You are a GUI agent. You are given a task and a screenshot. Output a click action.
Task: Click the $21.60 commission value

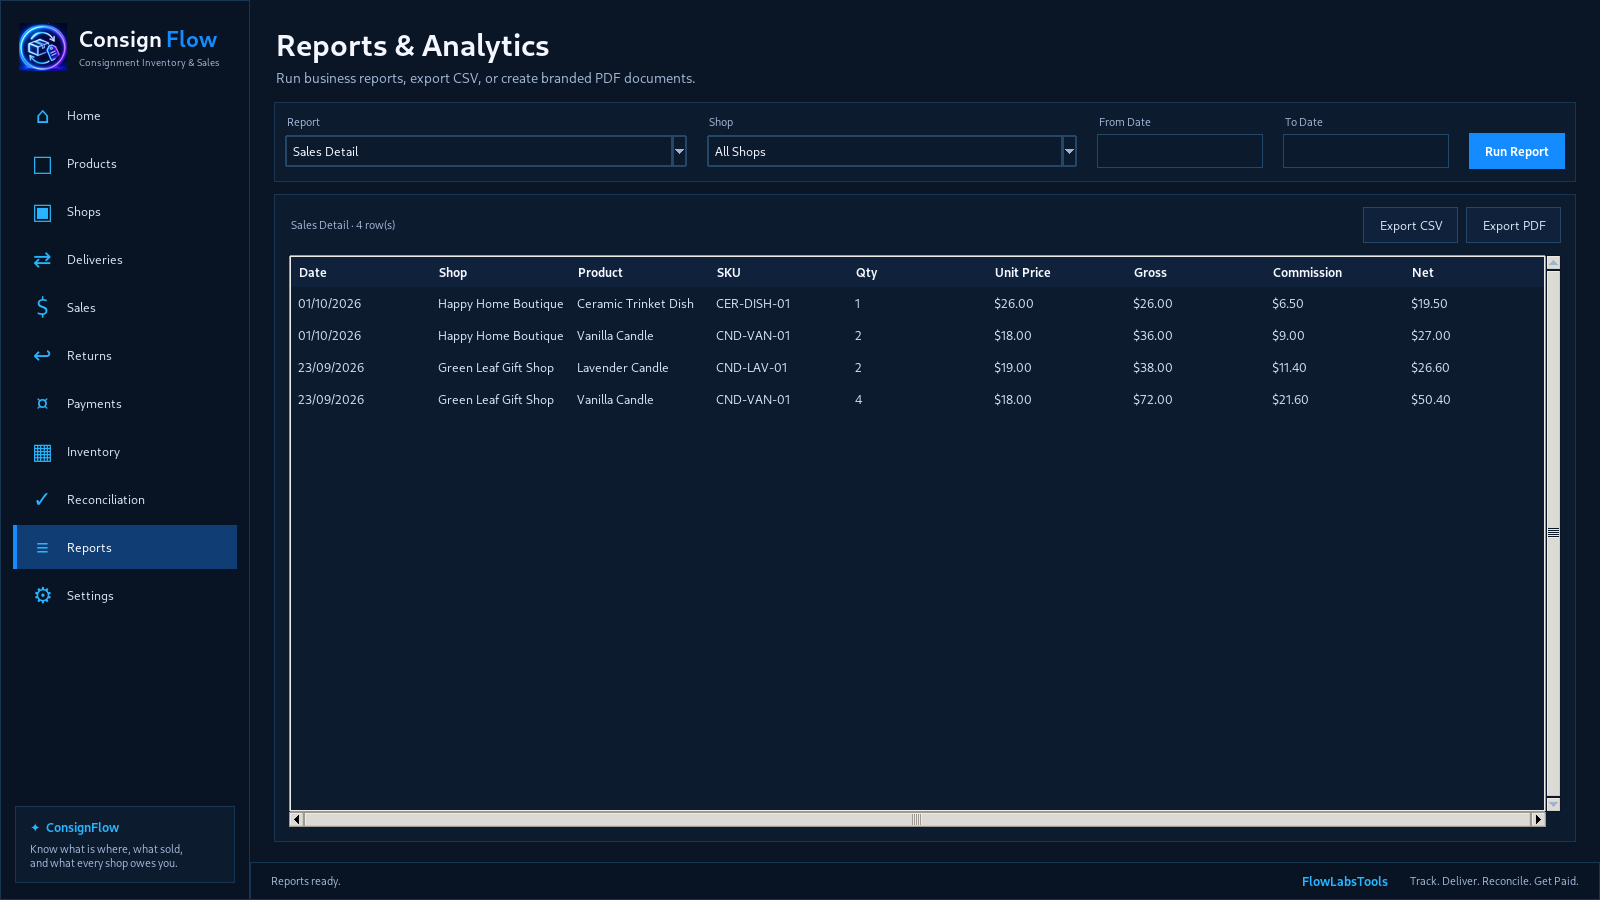[x=1290, y=400]
